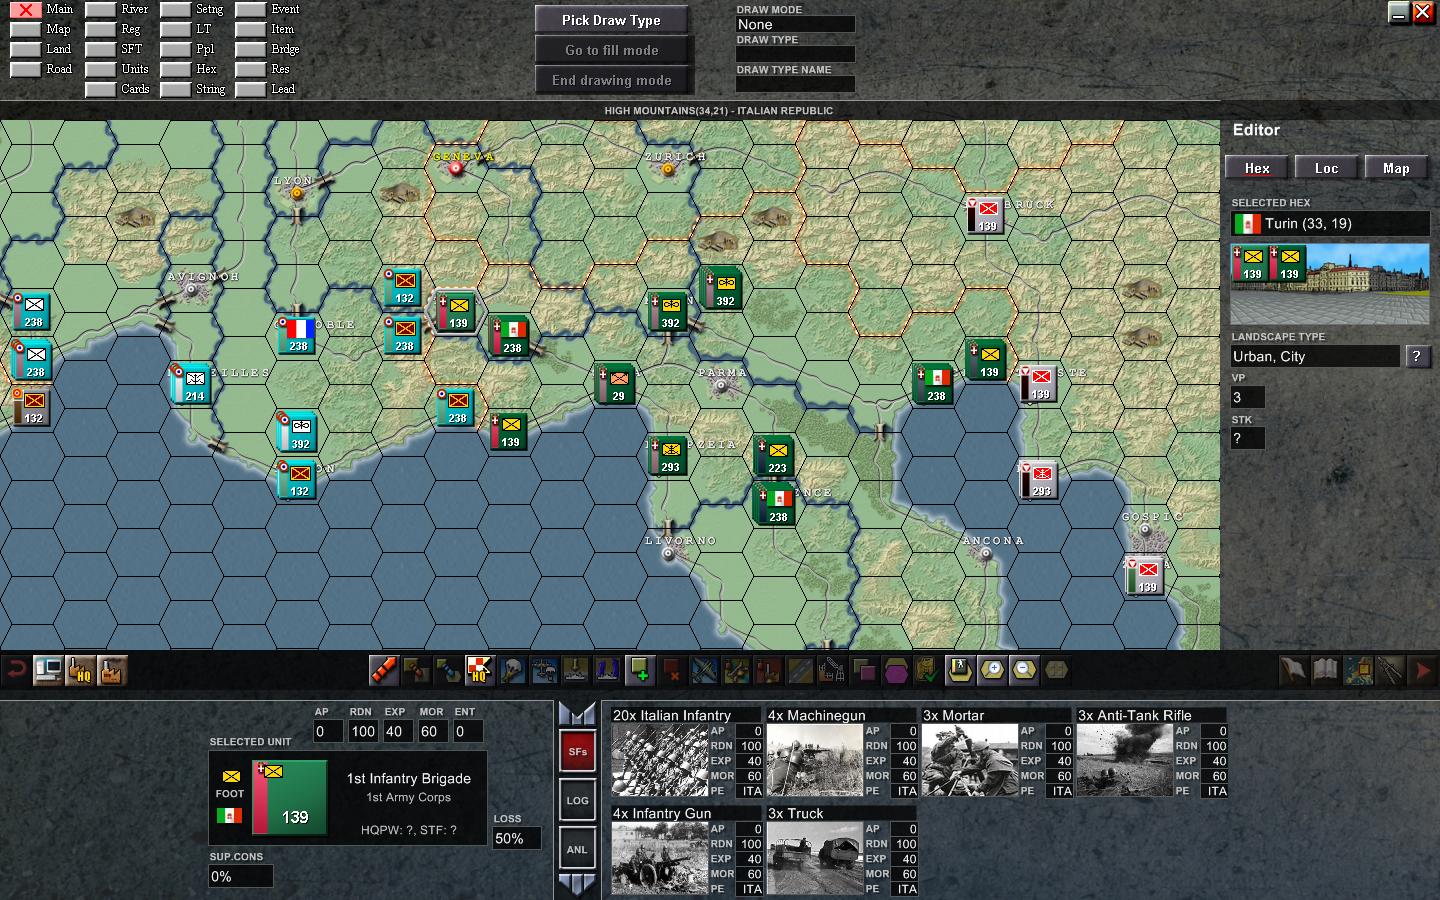Click the 4x Infantry Gun thumbnail
1440x900 pixels.
coord(659,858)
